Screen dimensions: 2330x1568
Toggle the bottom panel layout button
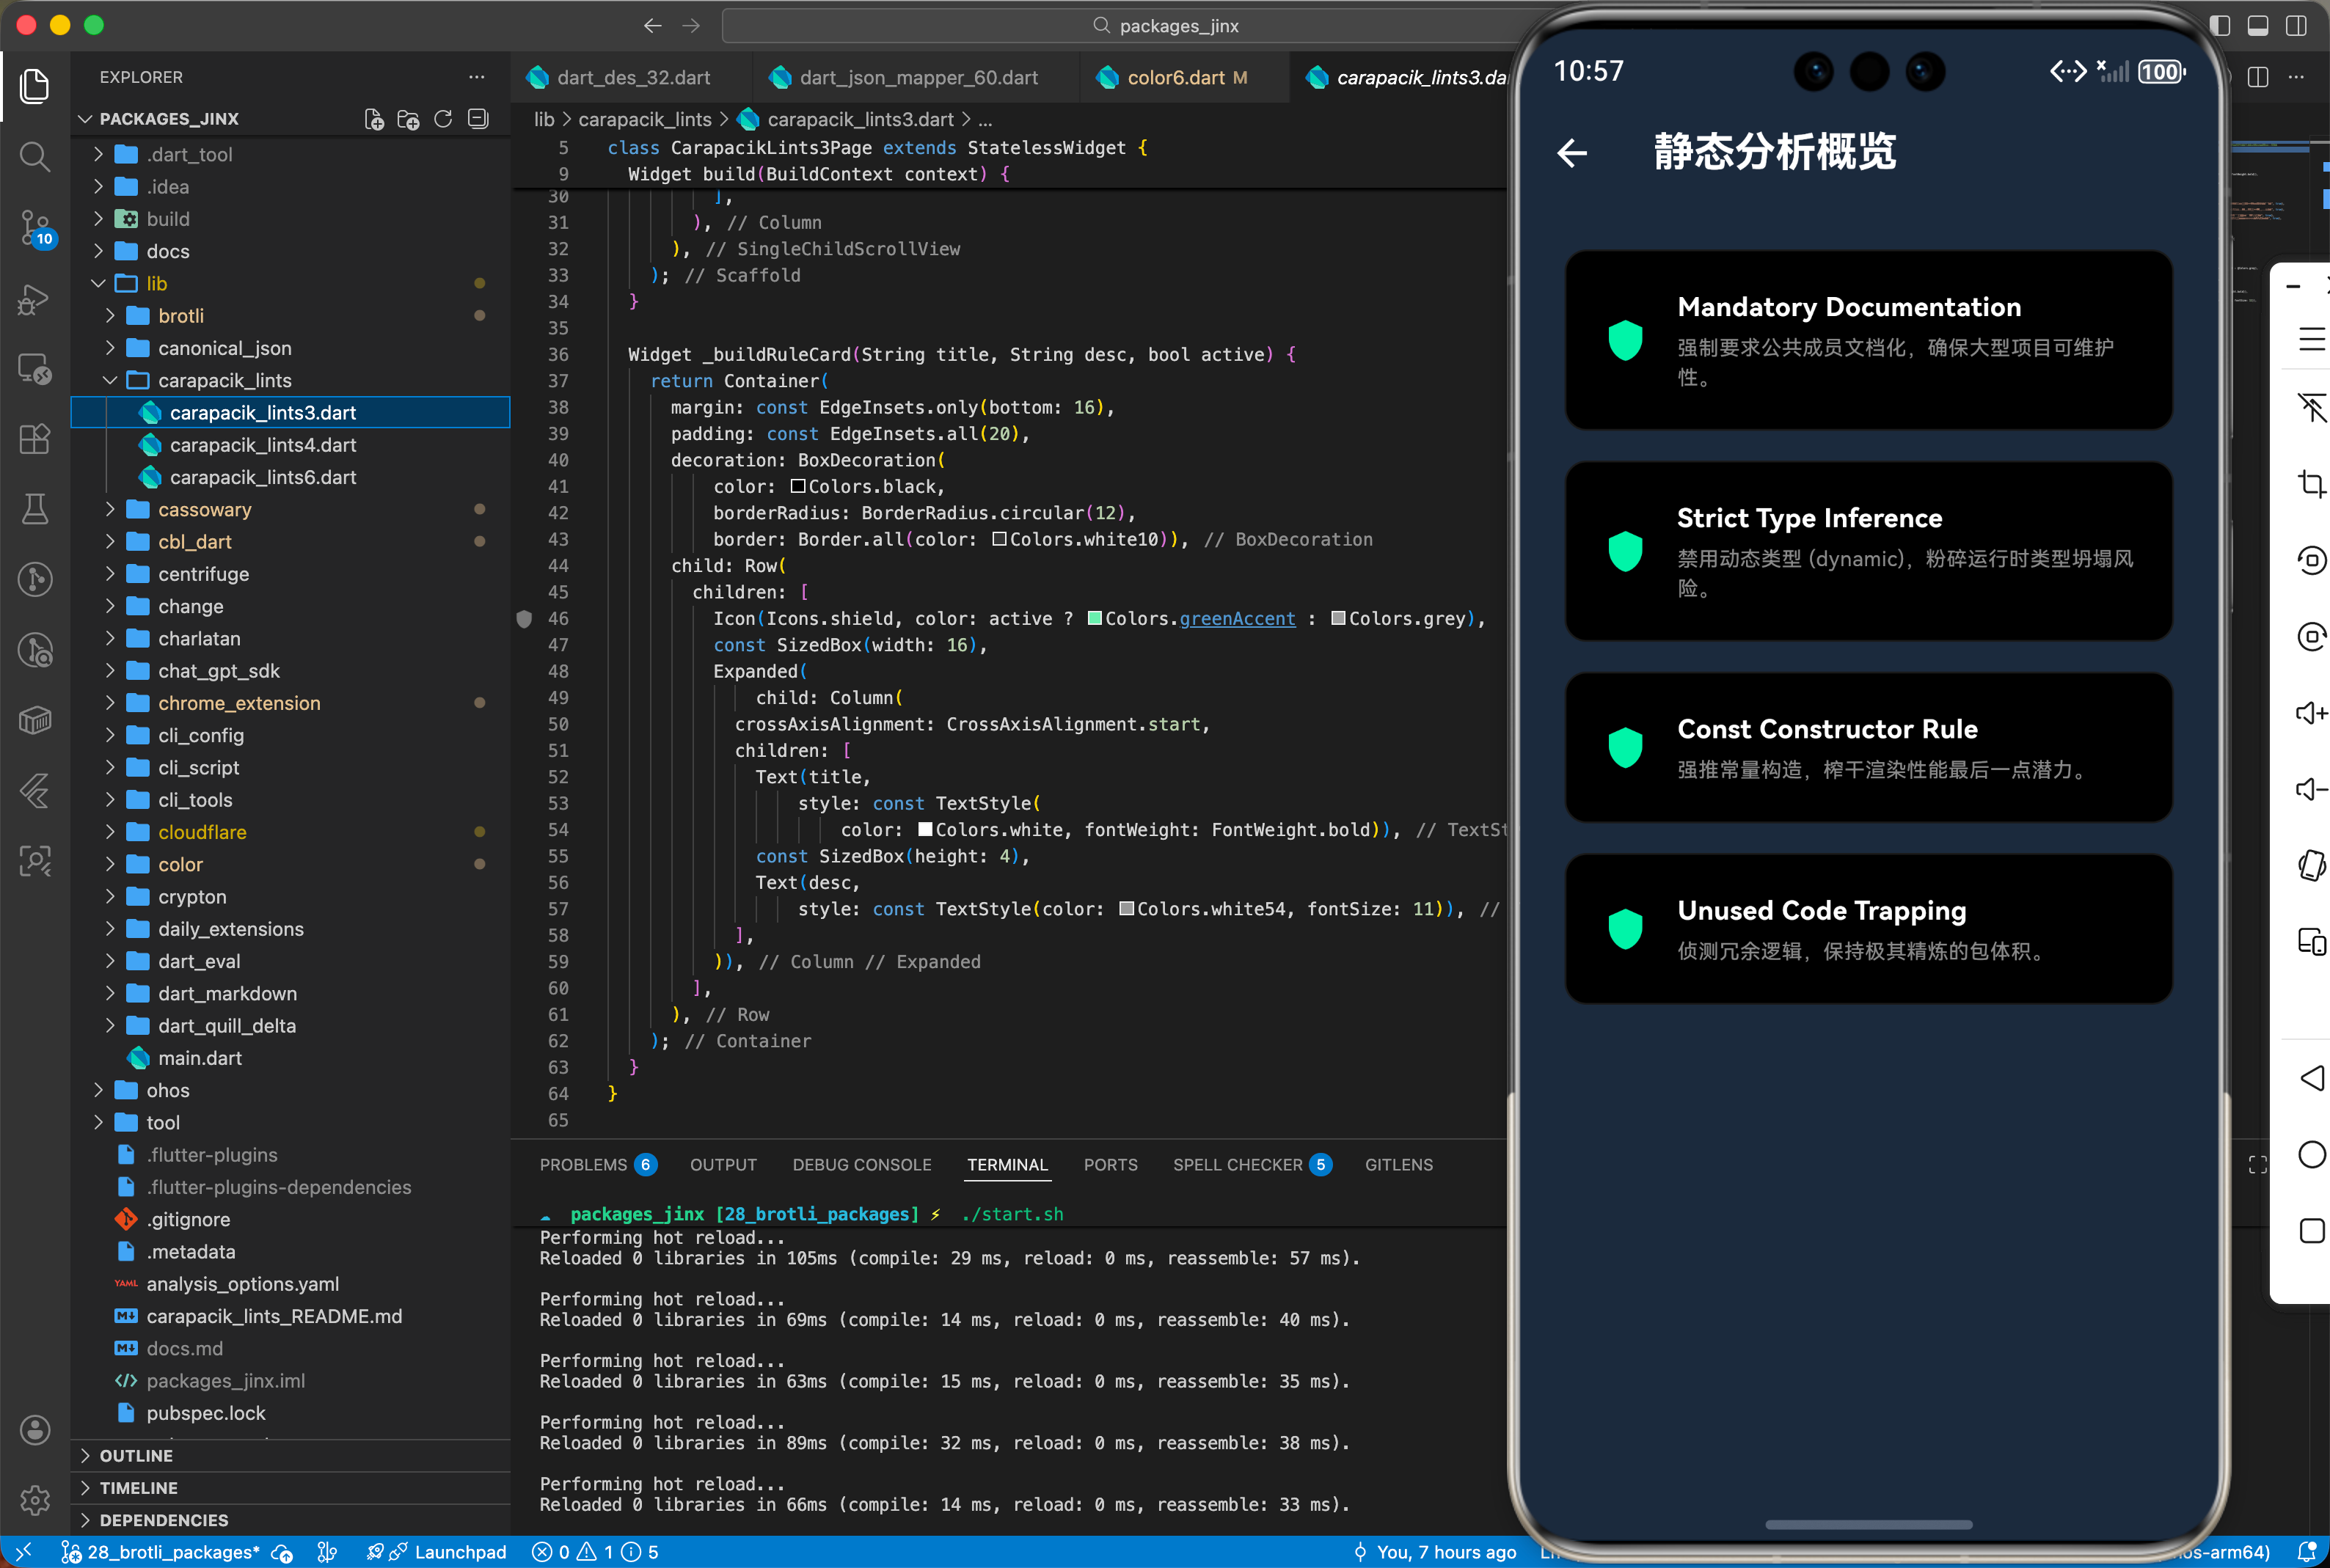click(2257, 26)
